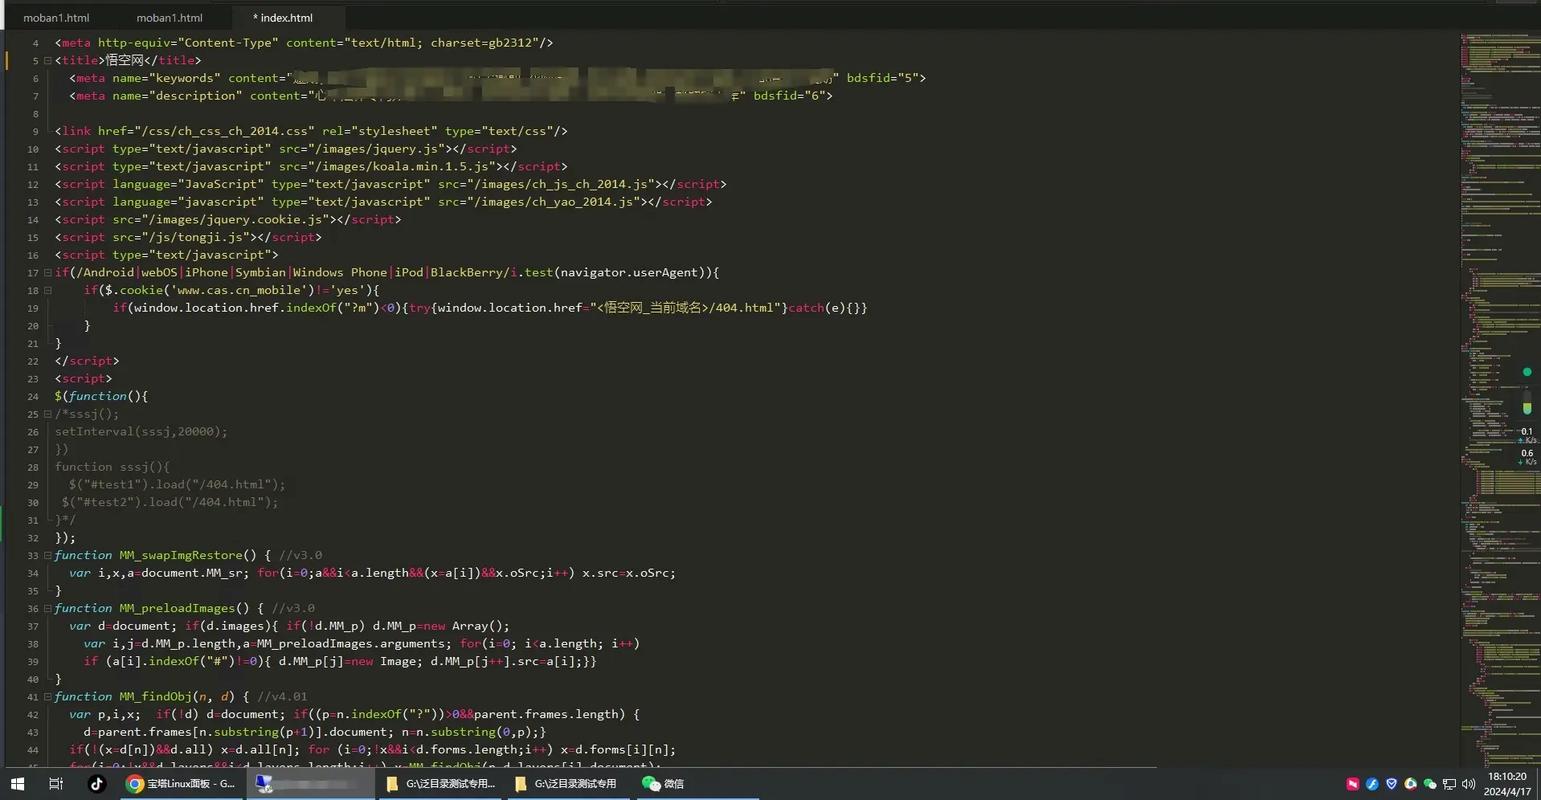
Task: Select the leftmost moban1.html tab
Action: (56, 18)
